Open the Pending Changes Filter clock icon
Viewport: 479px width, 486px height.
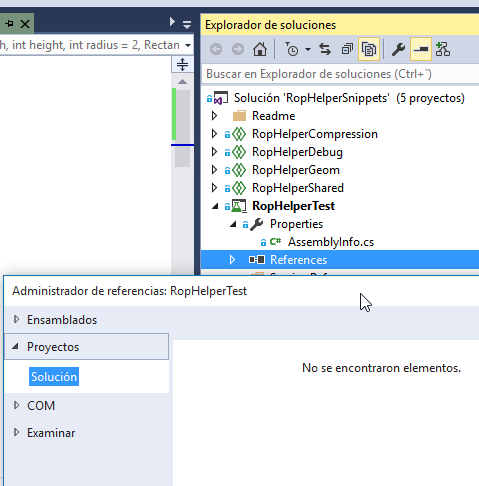(x=292, y=49)
